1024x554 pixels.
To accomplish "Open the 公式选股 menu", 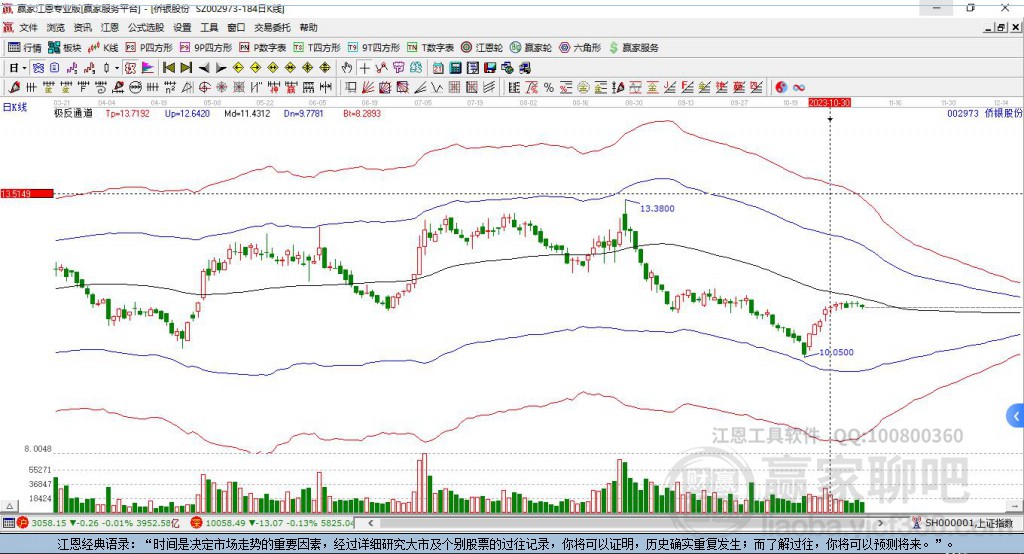I will pos(146,27).
